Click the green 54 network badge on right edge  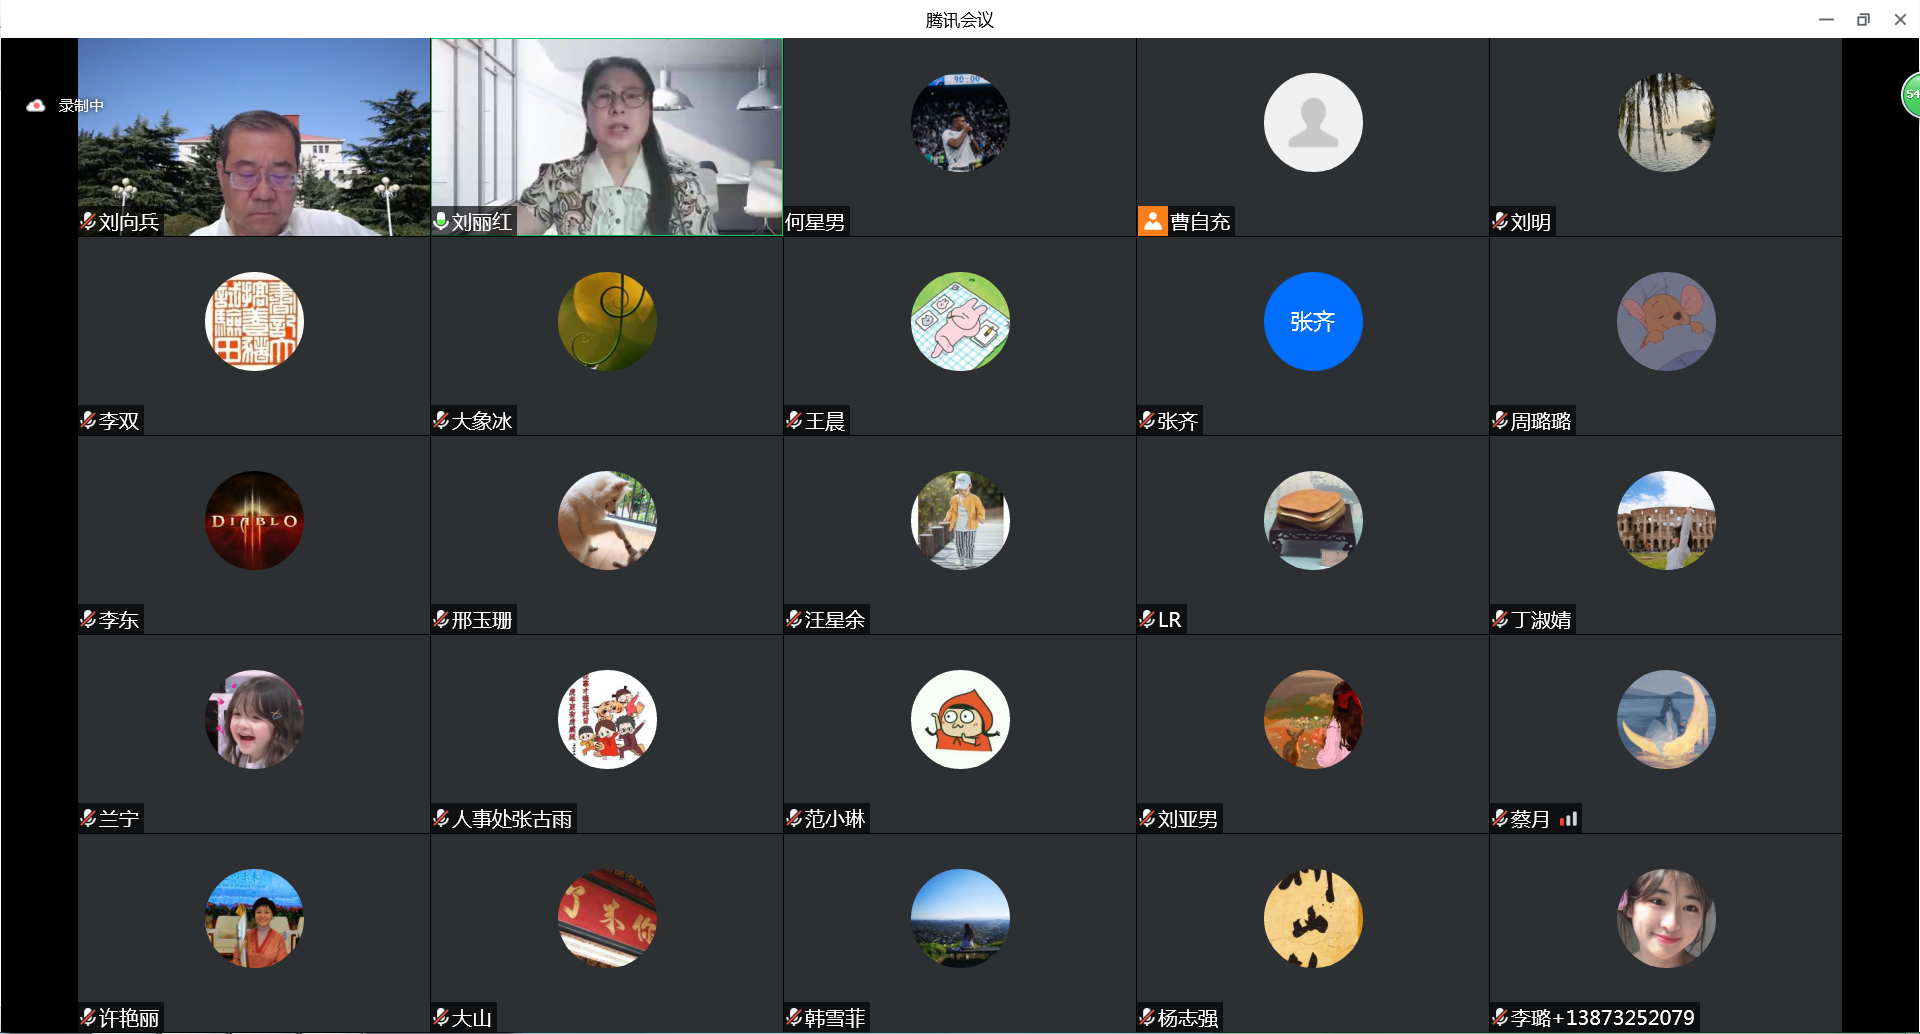click(x=1911, y=95)
